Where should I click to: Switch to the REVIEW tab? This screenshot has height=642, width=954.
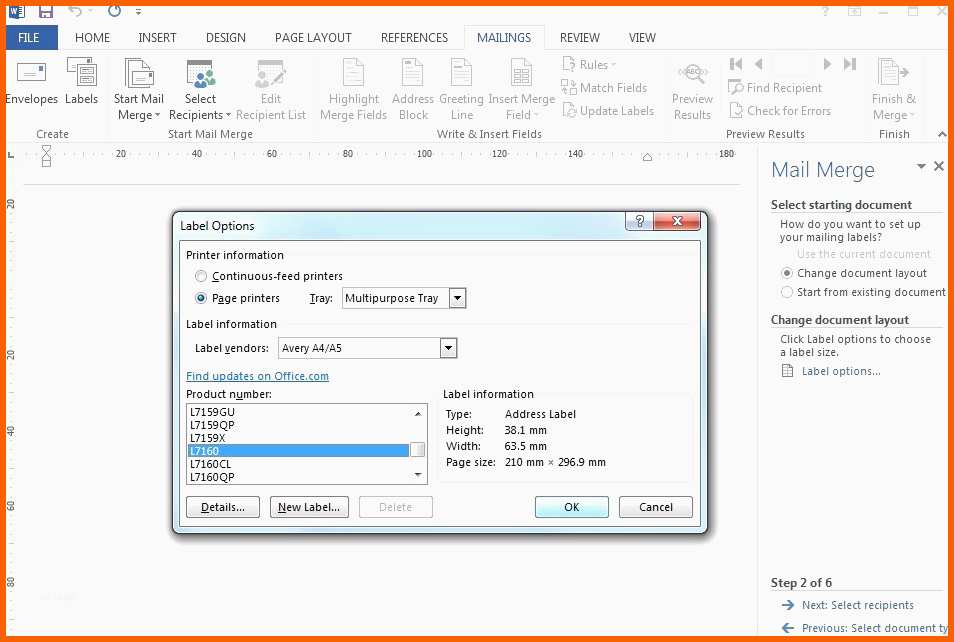click(580, 38)
